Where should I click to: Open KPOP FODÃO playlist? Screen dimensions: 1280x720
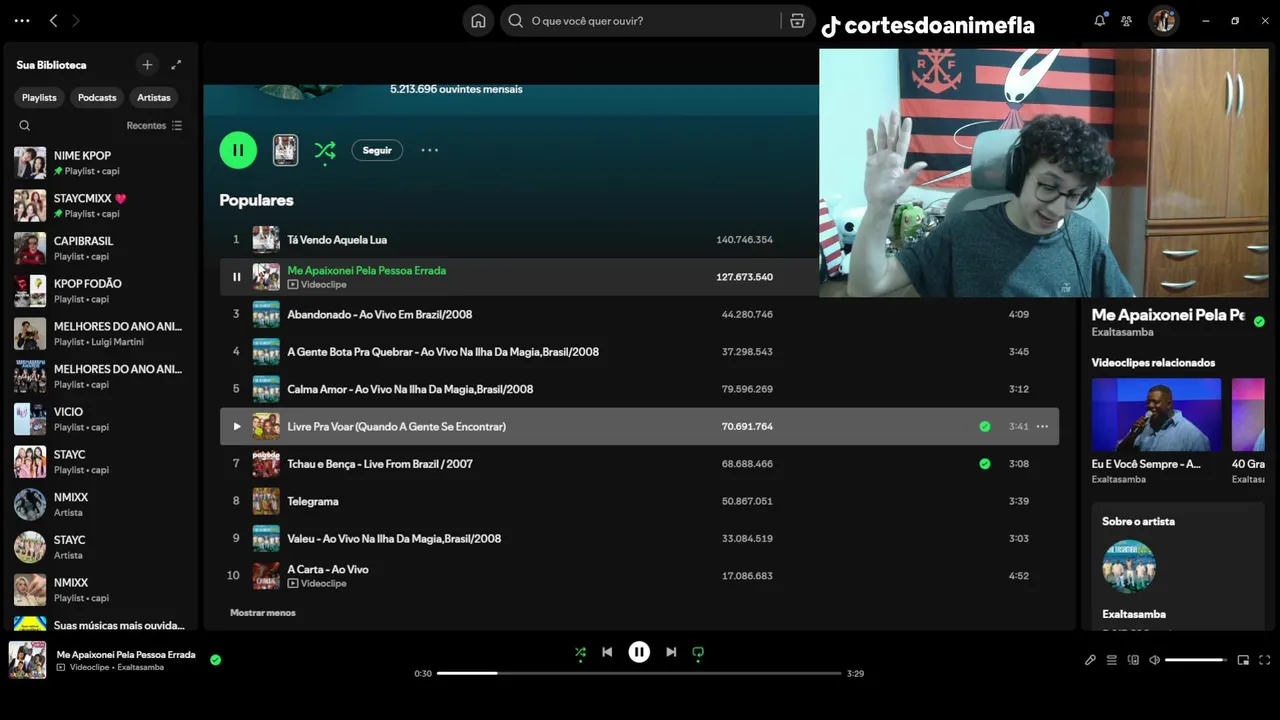(100, 291)
